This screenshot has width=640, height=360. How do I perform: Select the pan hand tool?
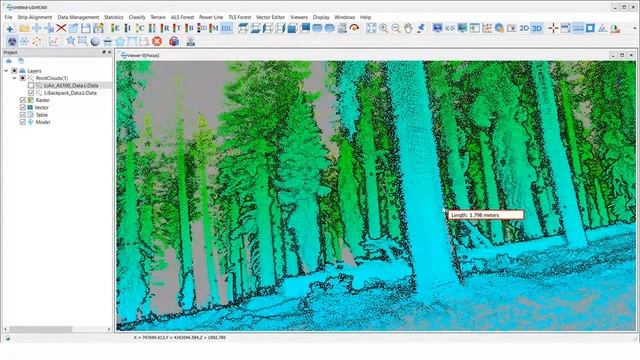408,28
